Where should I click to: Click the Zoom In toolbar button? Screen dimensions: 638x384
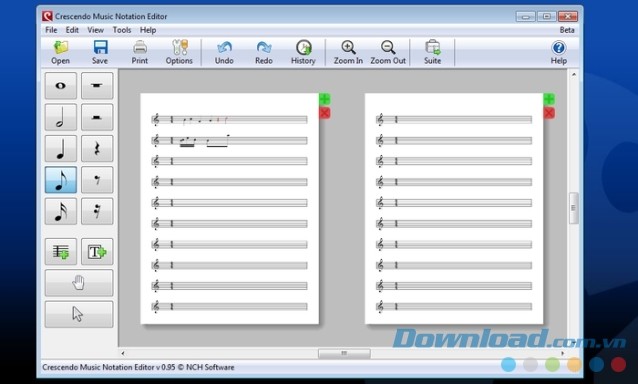pos(348,52)
